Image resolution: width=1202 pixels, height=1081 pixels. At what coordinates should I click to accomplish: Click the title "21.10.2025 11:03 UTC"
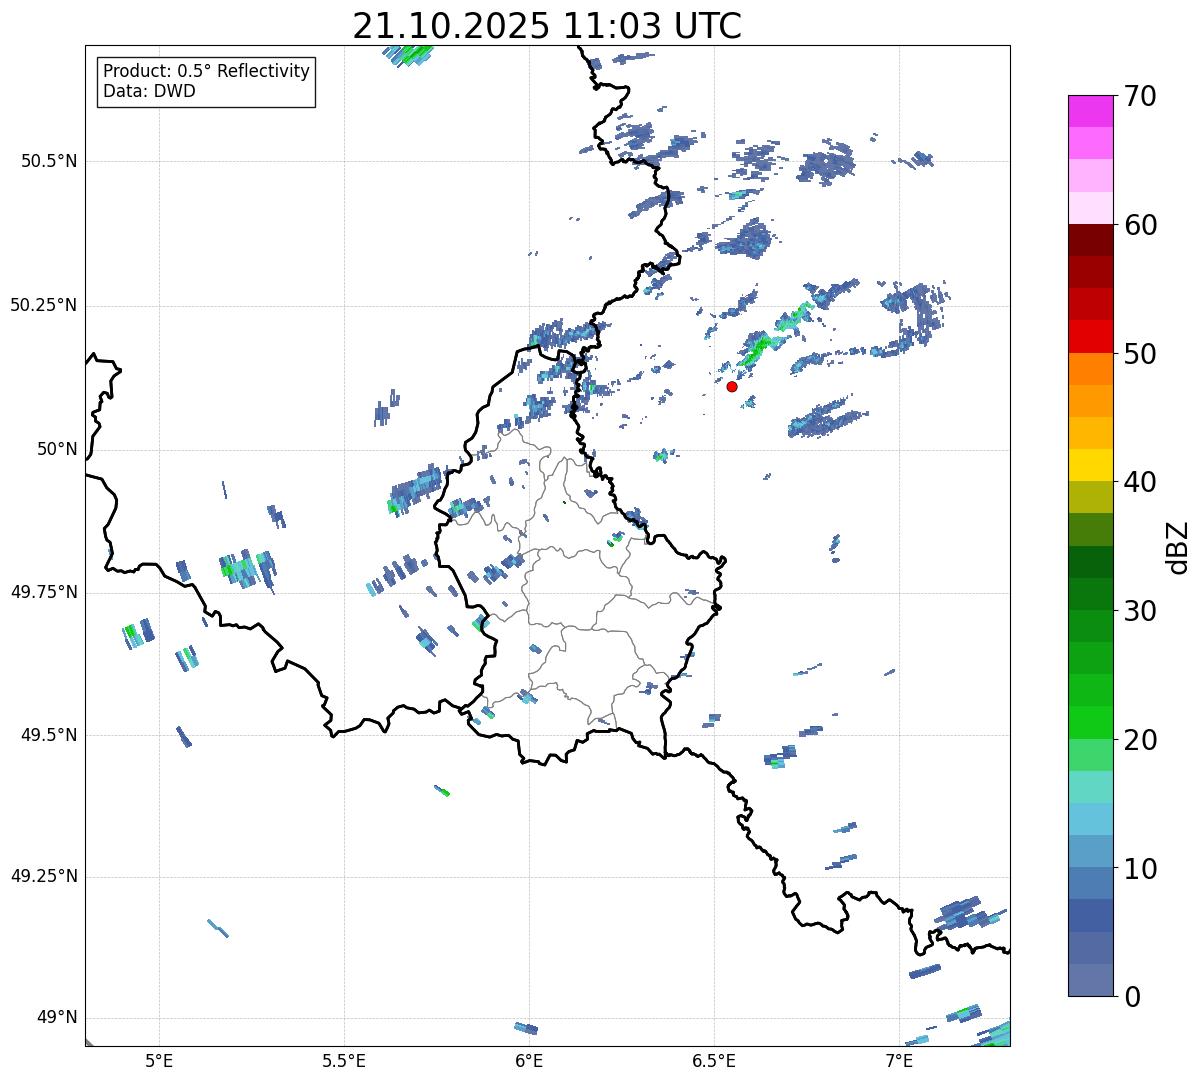(x=547, y=26)
